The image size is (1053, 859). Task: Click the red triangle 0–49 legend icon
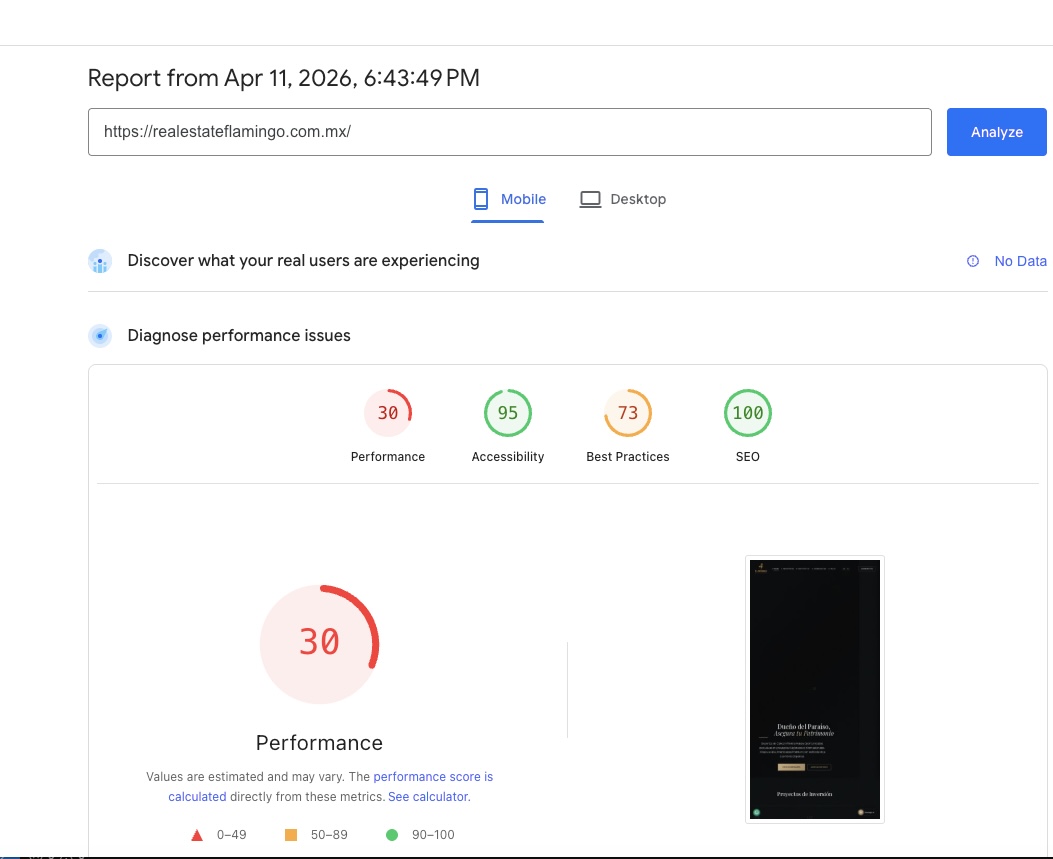pyautogui.click(x=196, y=834)
